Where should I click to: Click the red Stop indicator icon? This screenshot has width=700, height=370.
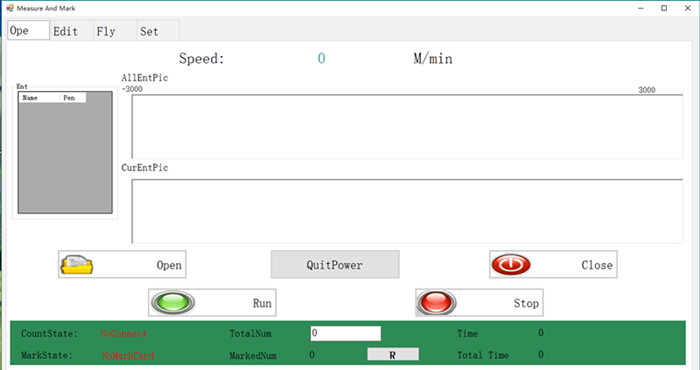[x=437, y=302]
